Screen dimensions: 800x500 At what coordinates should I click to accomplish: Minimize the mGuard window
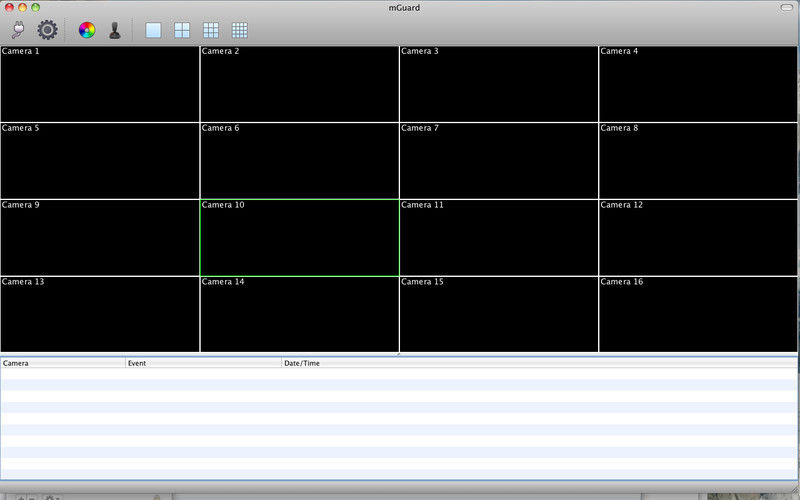pyautogui.click(x=22, y=7)
